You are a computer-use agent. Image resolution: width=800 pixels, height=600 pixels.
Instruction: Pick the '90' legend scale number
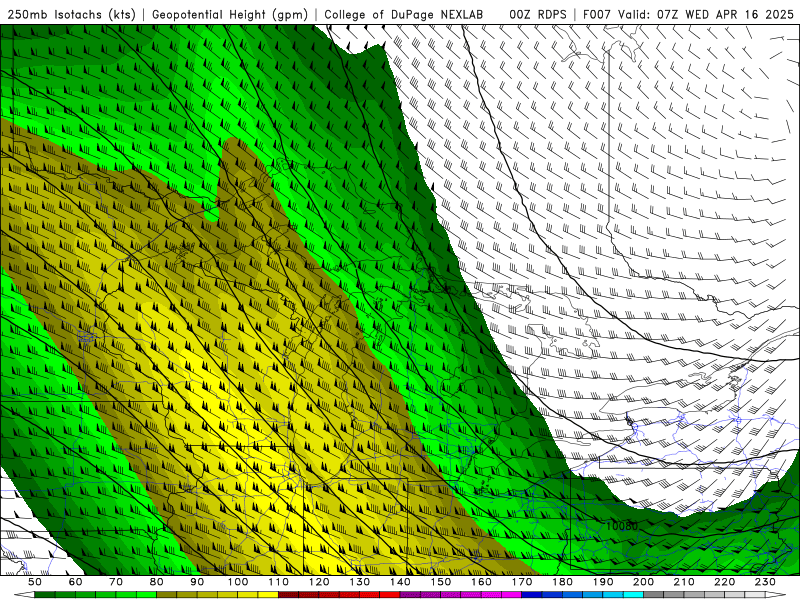tap(197, 582)
